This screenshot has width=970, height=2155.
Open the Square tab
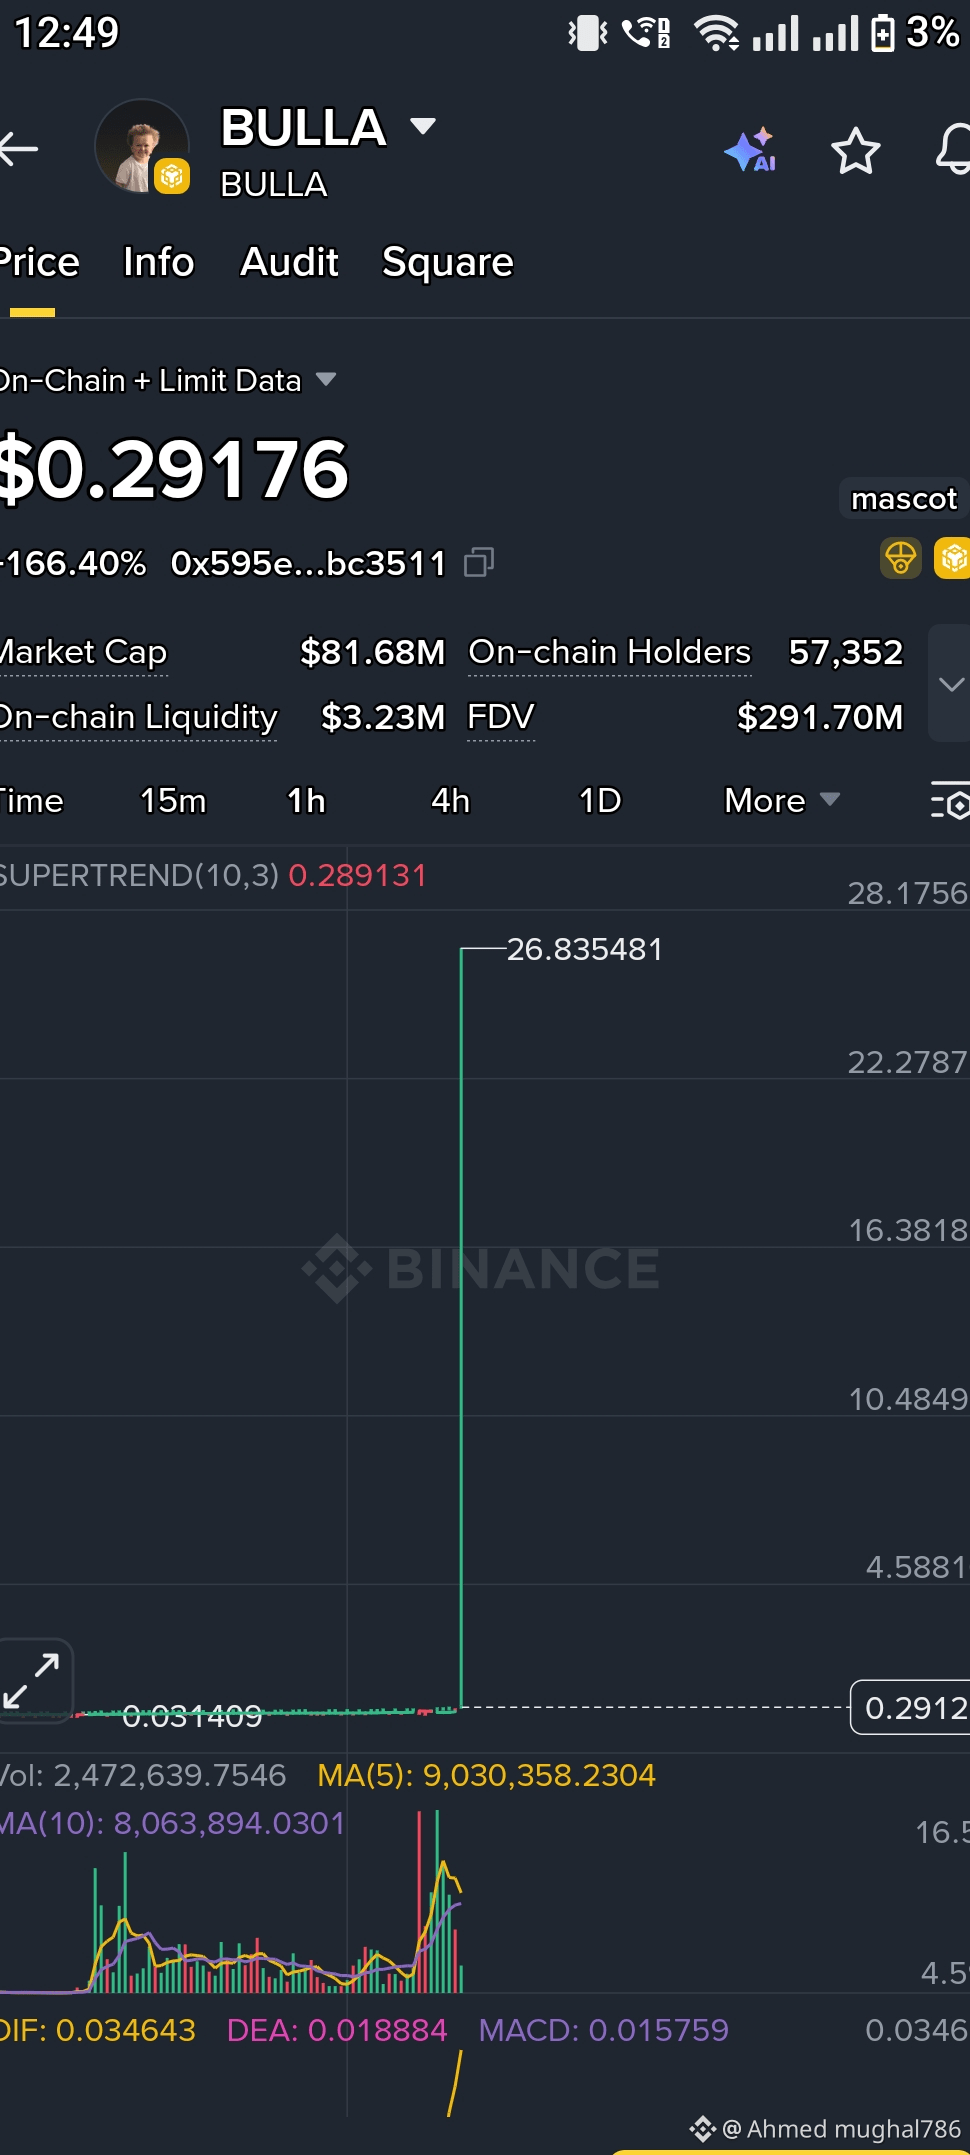447,262
